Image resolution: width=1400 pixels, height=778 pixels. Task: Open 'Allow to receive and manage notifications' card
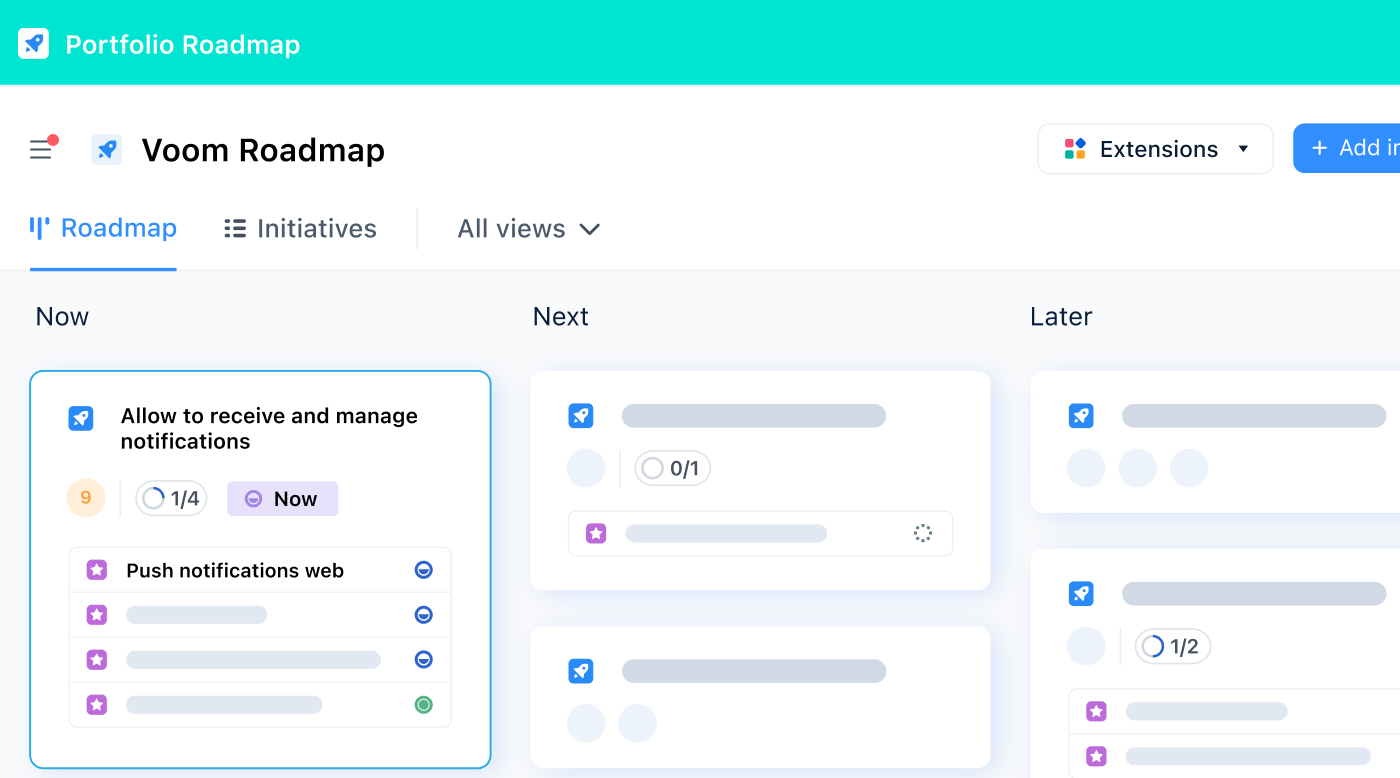269,428
